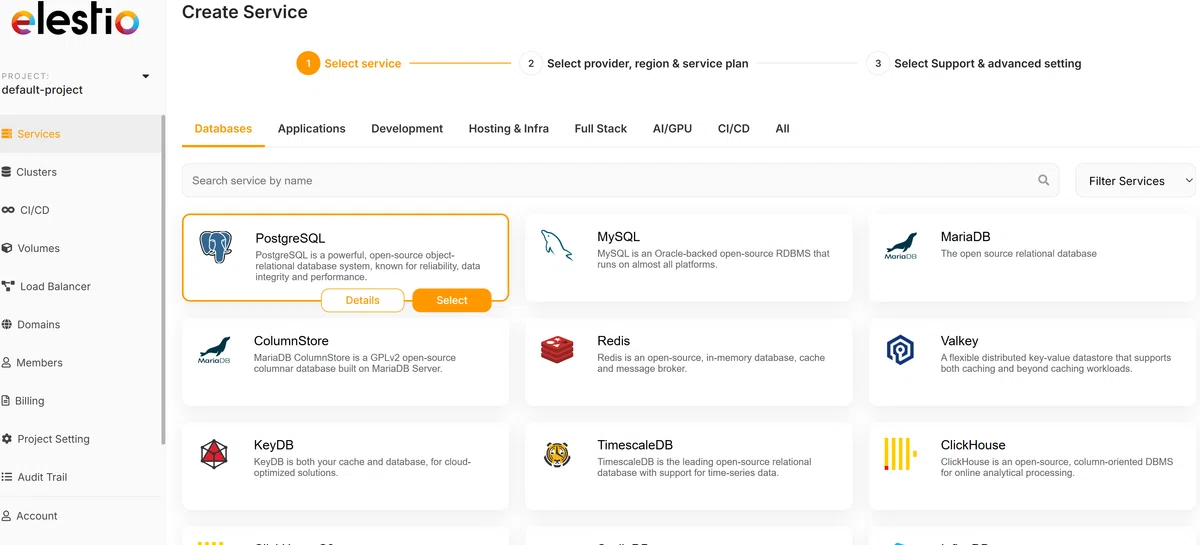Click the Members person sidebar icon
This screenshot has height=545, width=1200.
click(7, 363)
